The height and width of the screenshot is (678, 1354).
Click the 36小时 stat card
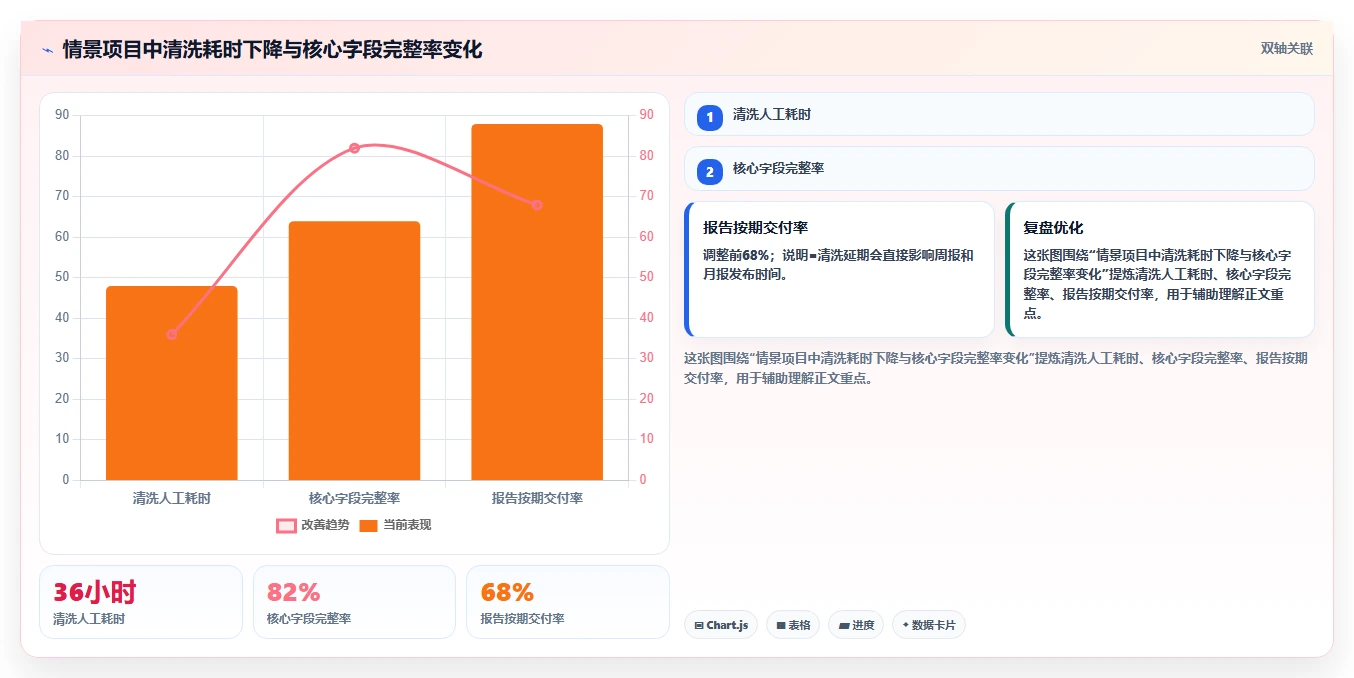(141, 602)
